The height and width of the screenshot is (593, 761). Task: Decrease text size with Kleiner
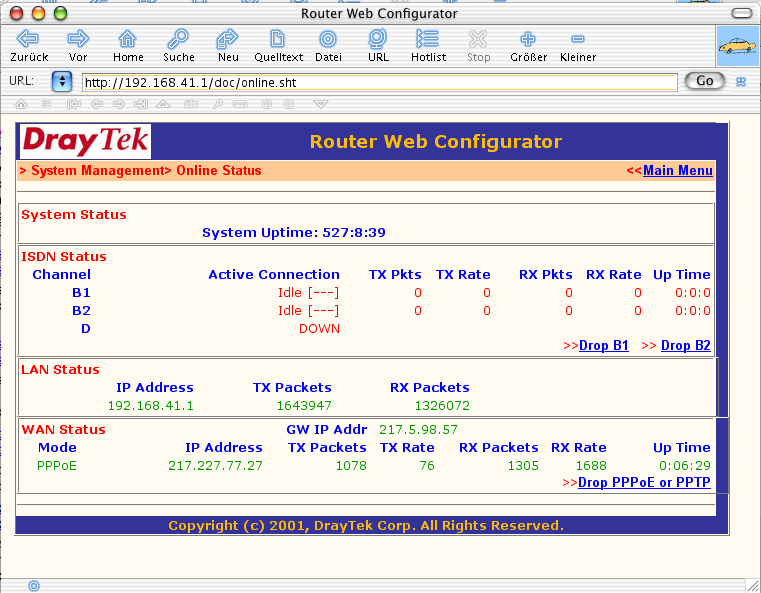click(578, 39)
